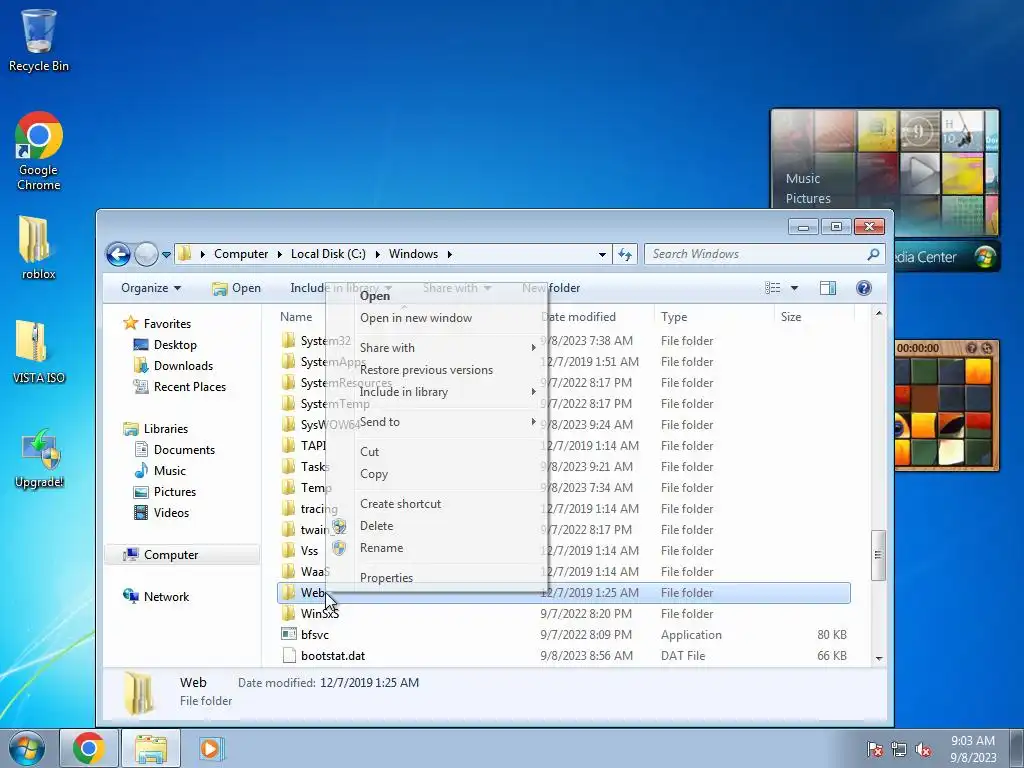This screenshot has width=1024, height=768.
Task: Select the WinSxS folder row
Action: point(564,614)
